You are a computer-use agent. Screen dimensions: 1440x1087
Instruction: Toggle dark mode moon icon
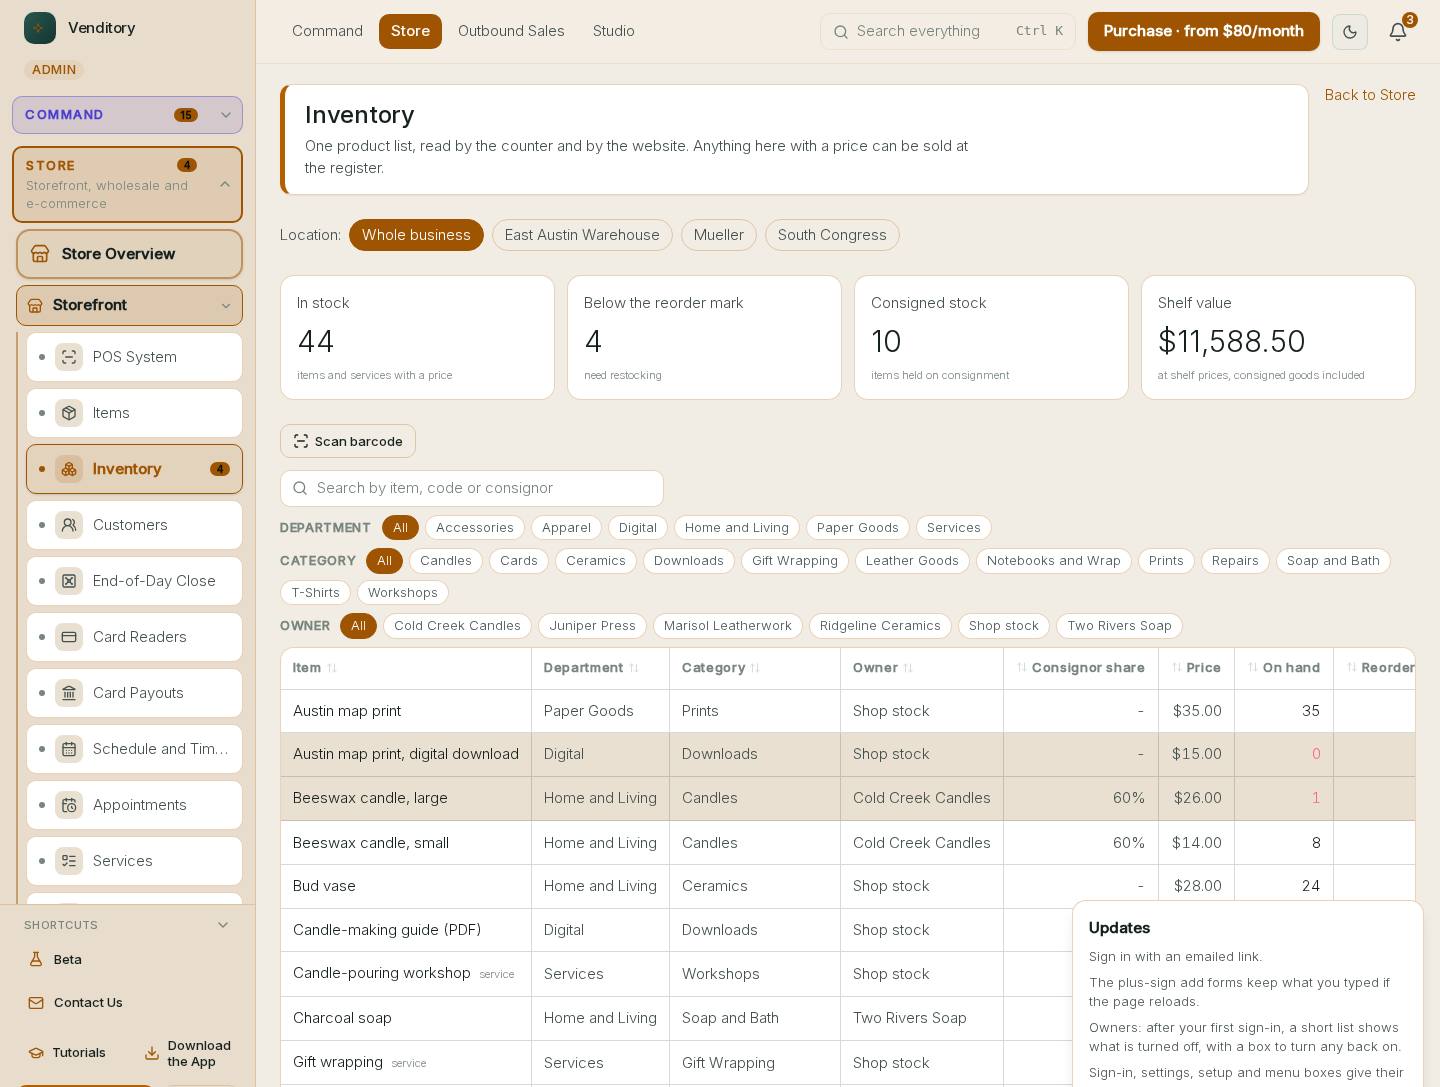pos(1349,32)
